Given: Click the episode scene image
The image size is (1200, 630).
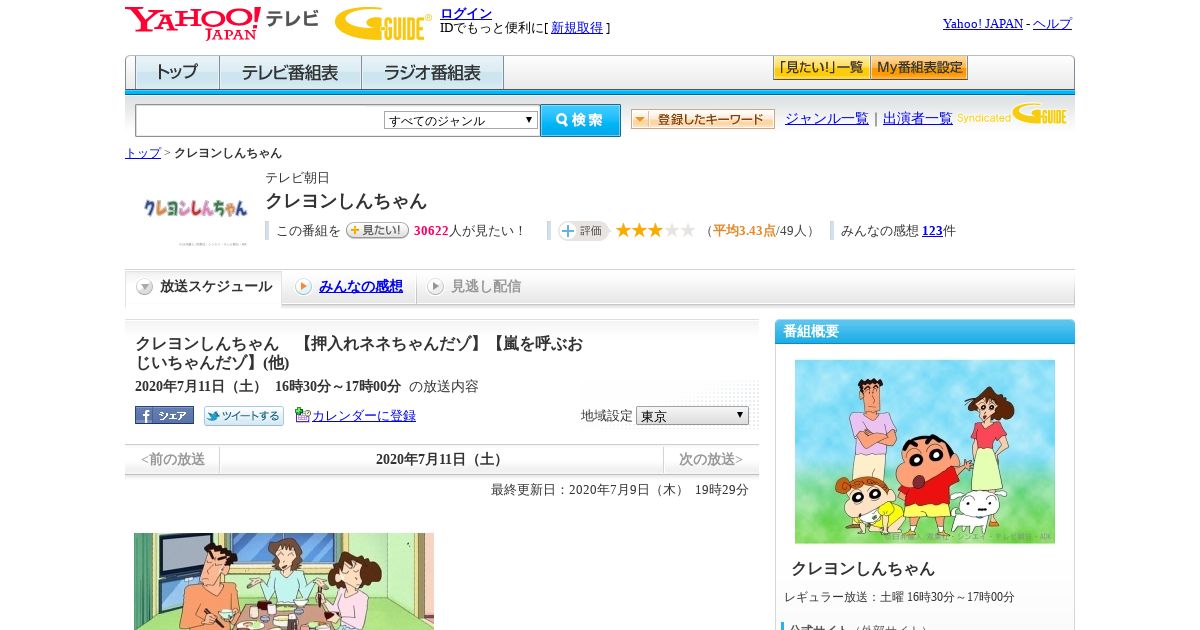Looking at the screenshot, I should pyautogui.click(x=284, y=581).
